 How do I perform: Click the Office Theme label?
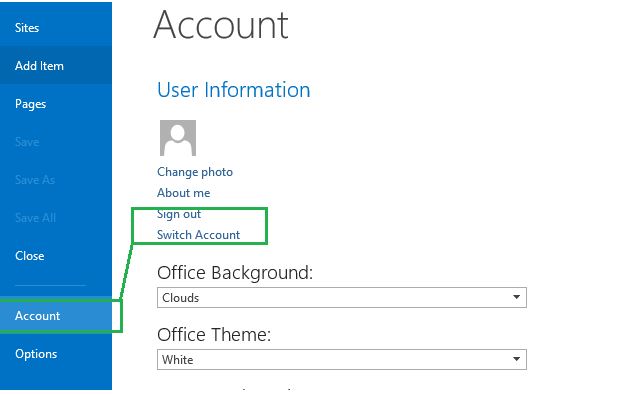pos(214,335)
